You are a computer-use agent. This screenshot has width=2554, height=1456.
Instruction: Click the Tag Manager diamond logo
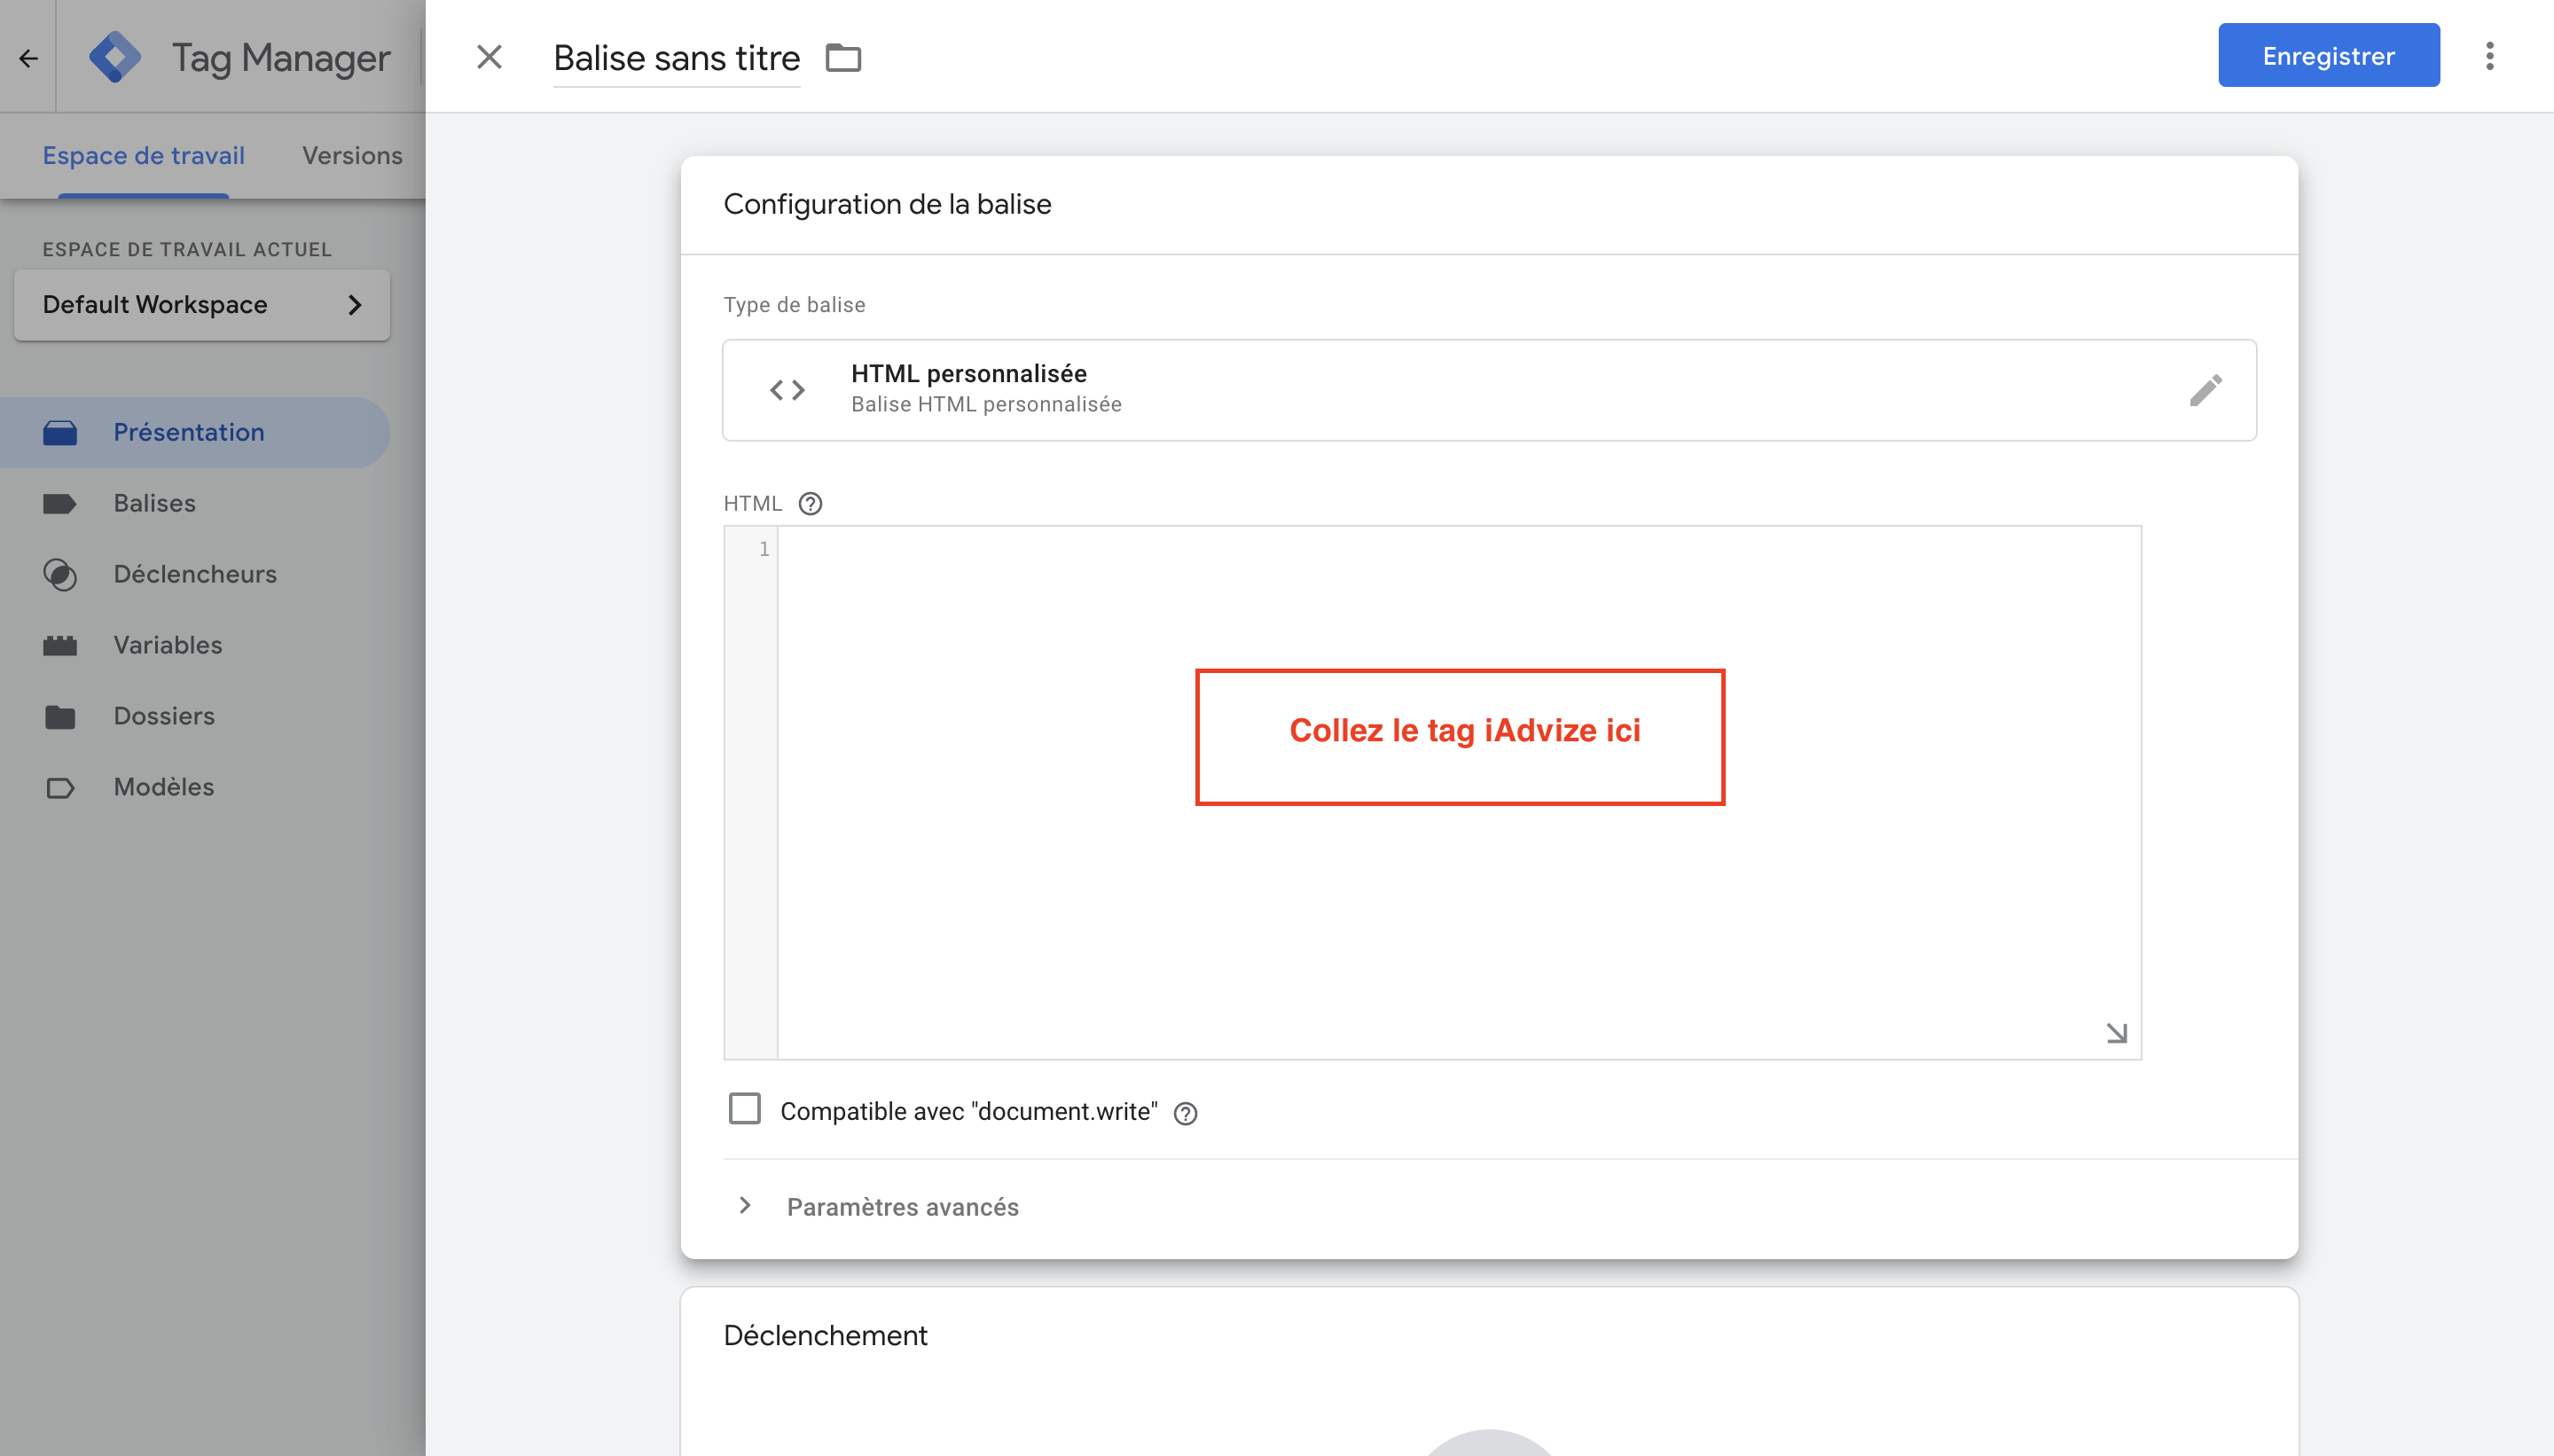[115, 57]
